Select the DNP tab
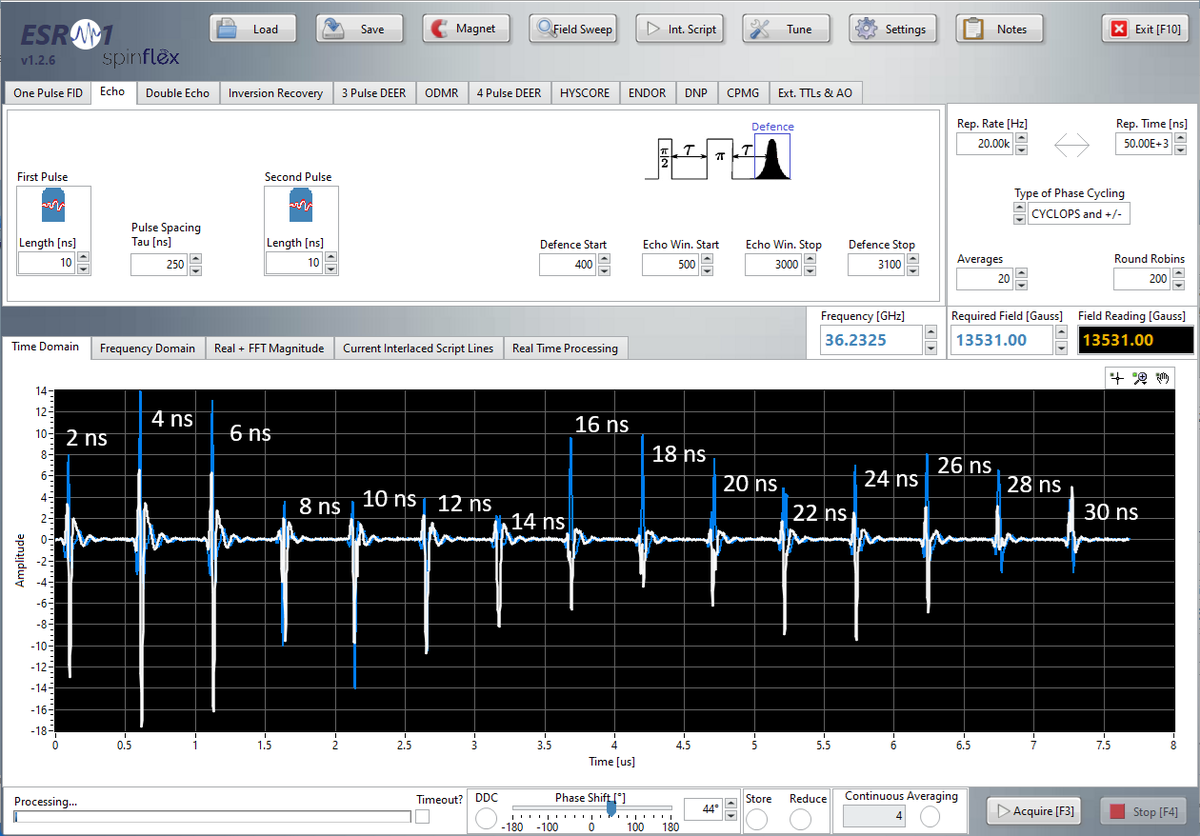 pos(696,93)
